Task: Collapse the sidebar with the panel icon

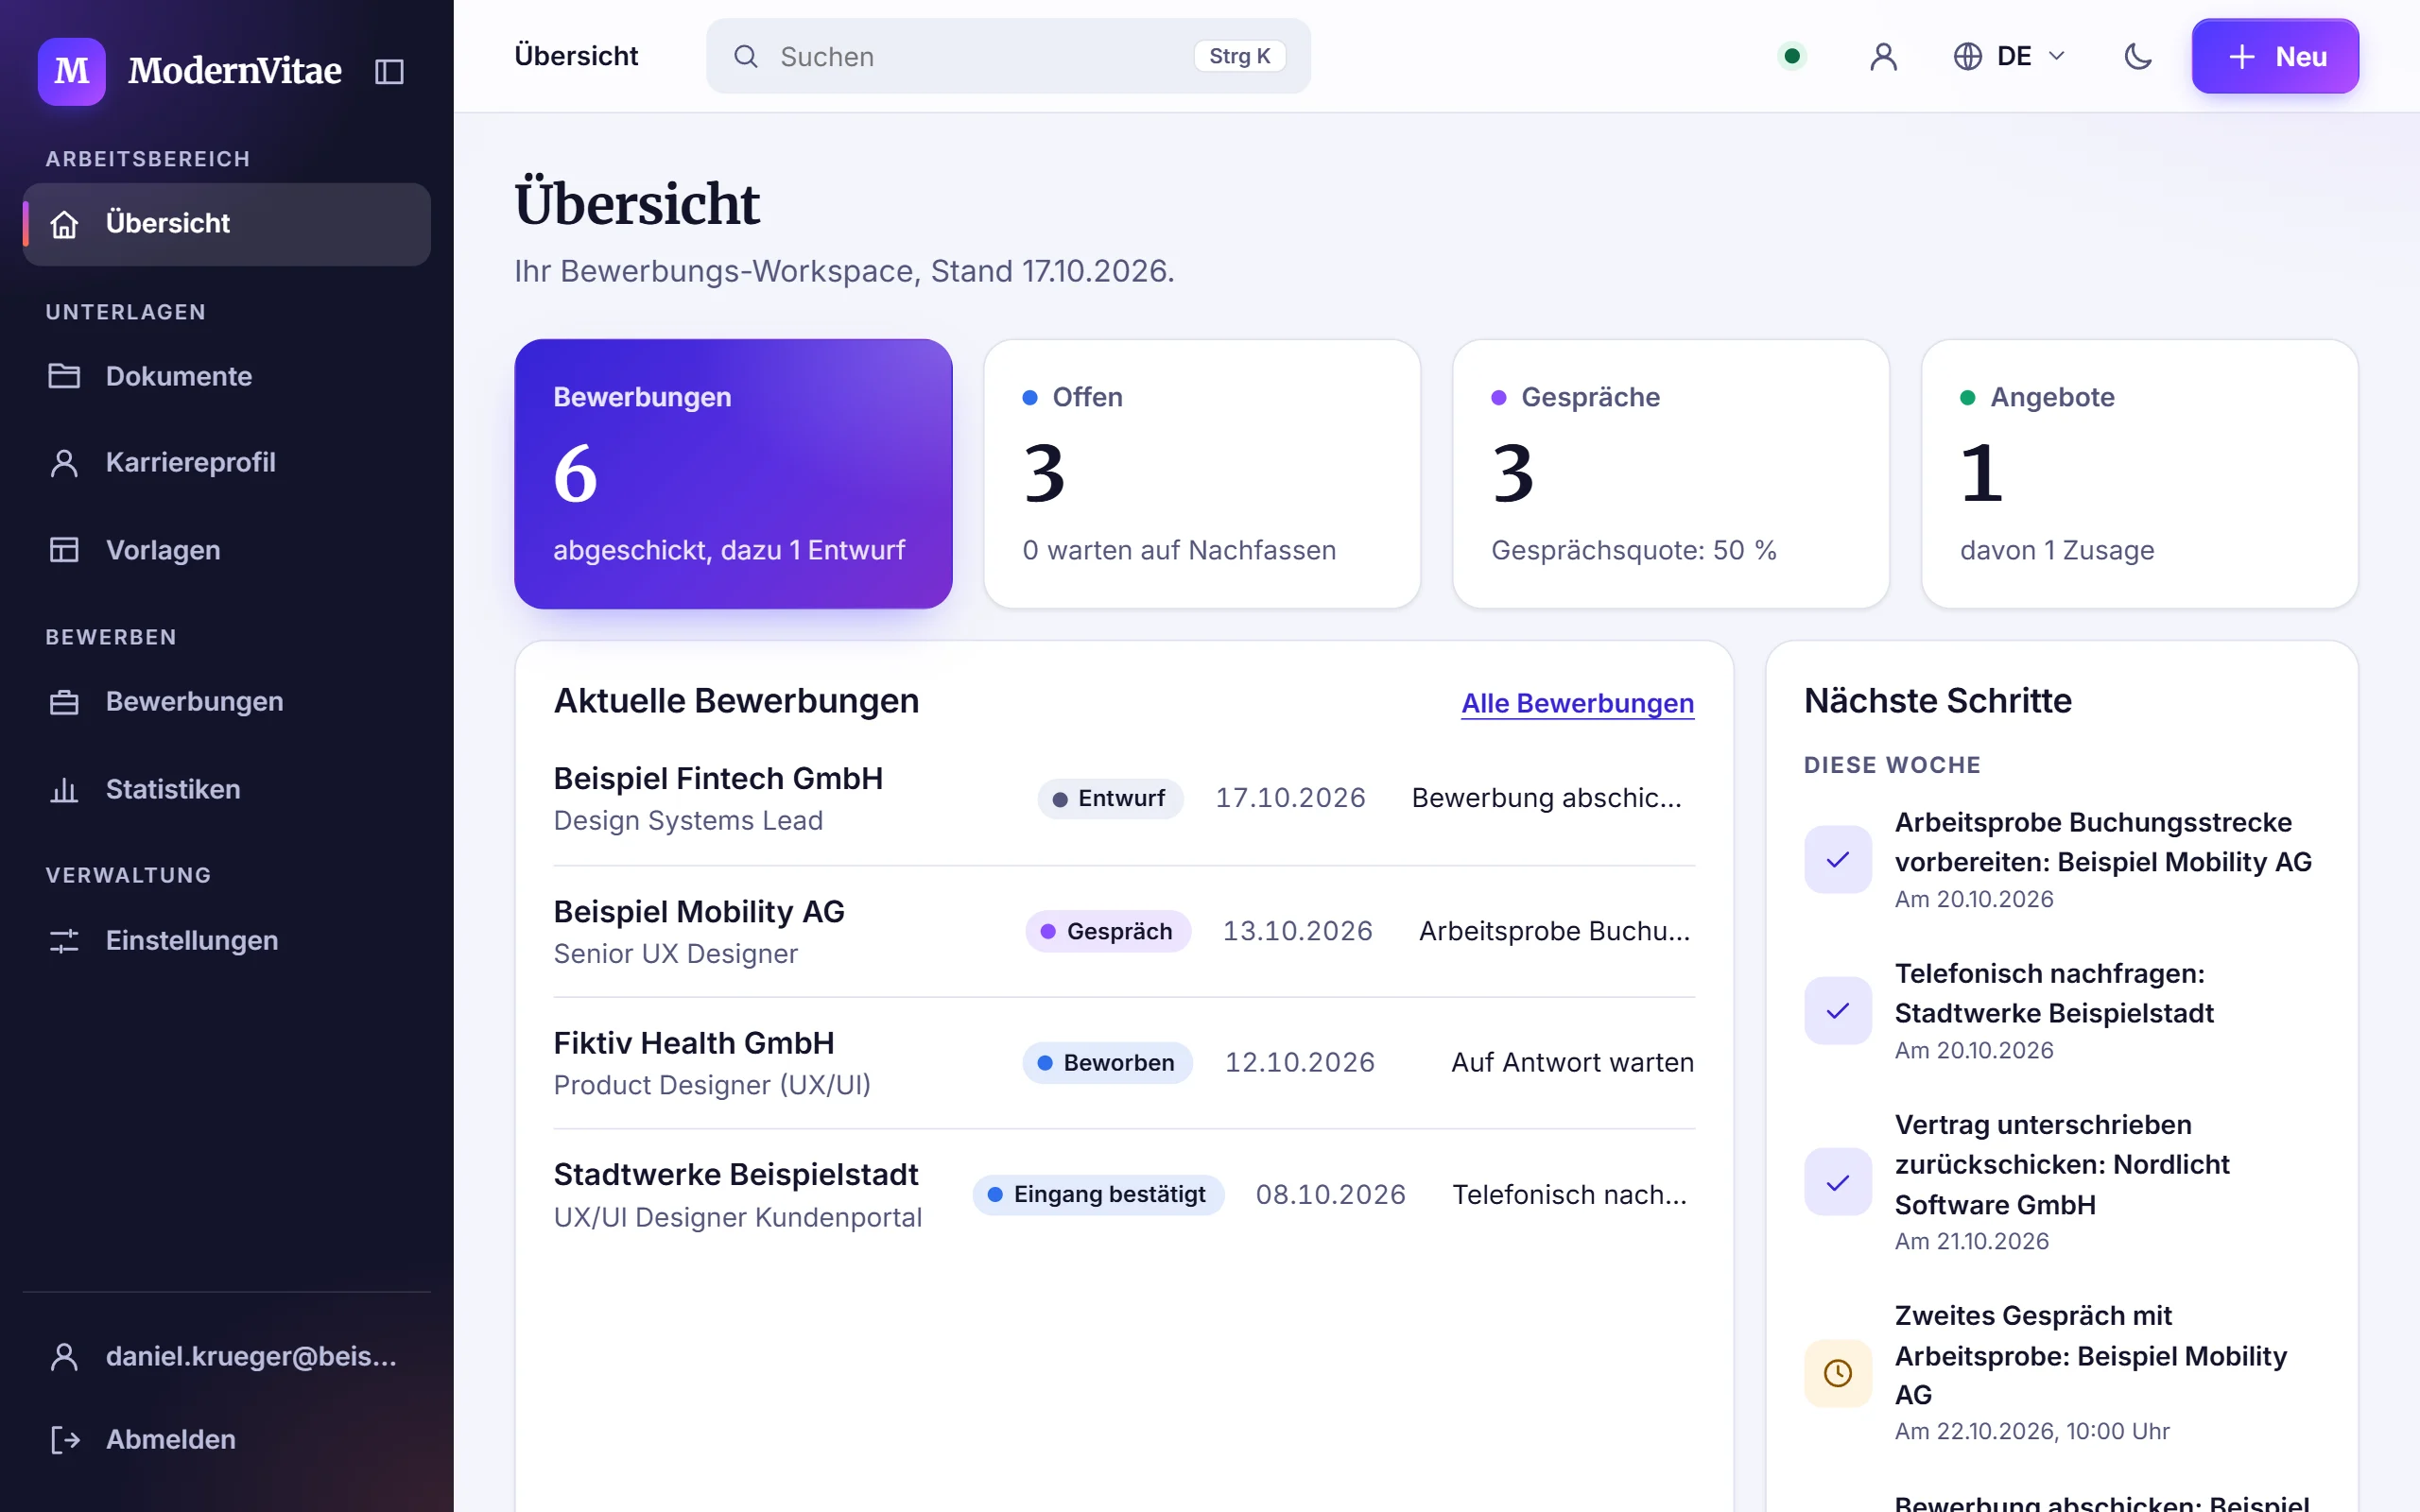Action: pyautogui.click(x=389, y=71)
